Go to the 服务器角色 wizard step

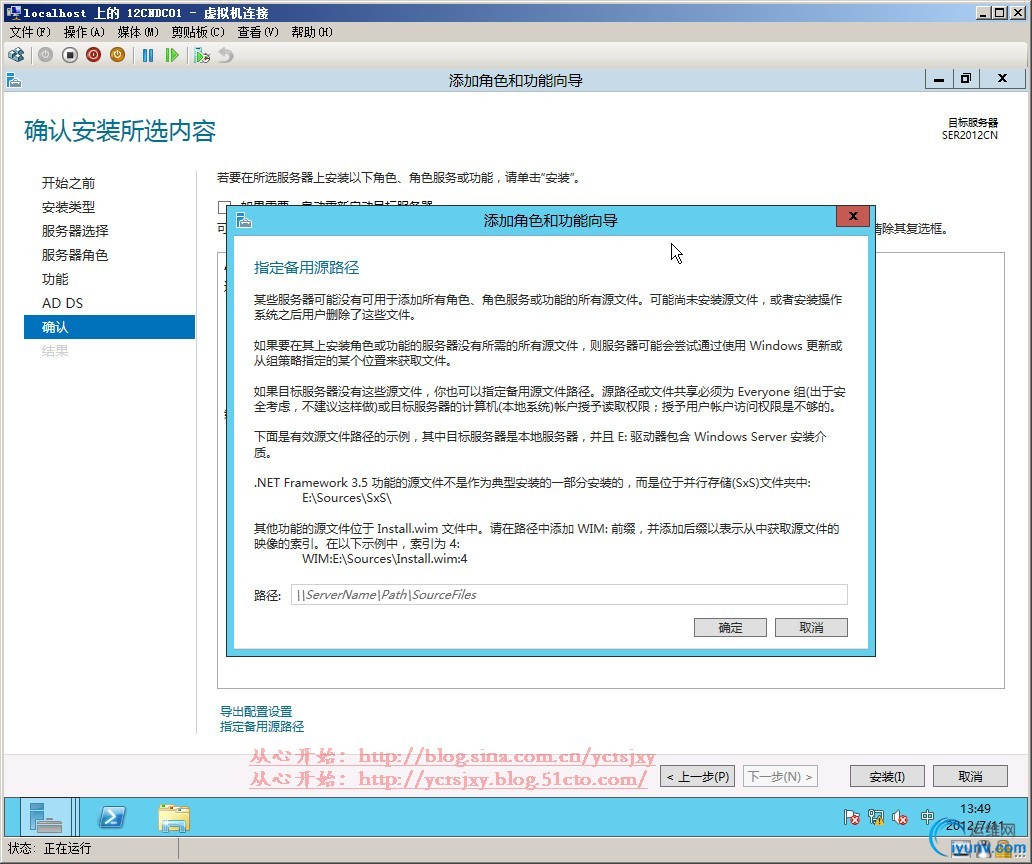[75, 255]
